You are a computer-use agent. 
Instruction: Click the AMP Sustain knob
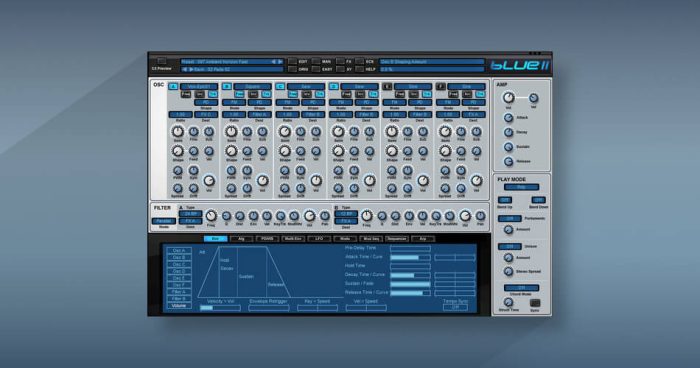click(x=508, y=146)
